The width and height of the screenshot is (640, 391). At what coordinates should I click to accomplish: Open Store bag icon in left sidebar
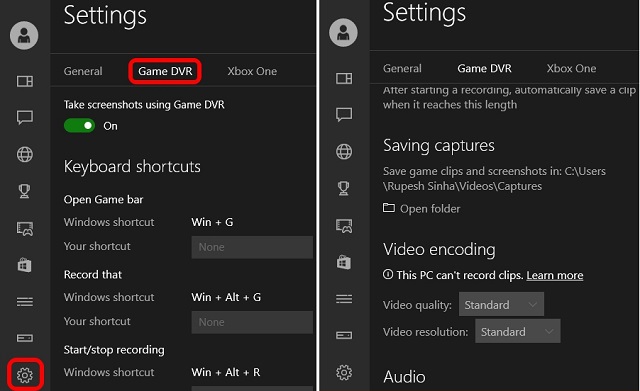[x=24, y=265]
